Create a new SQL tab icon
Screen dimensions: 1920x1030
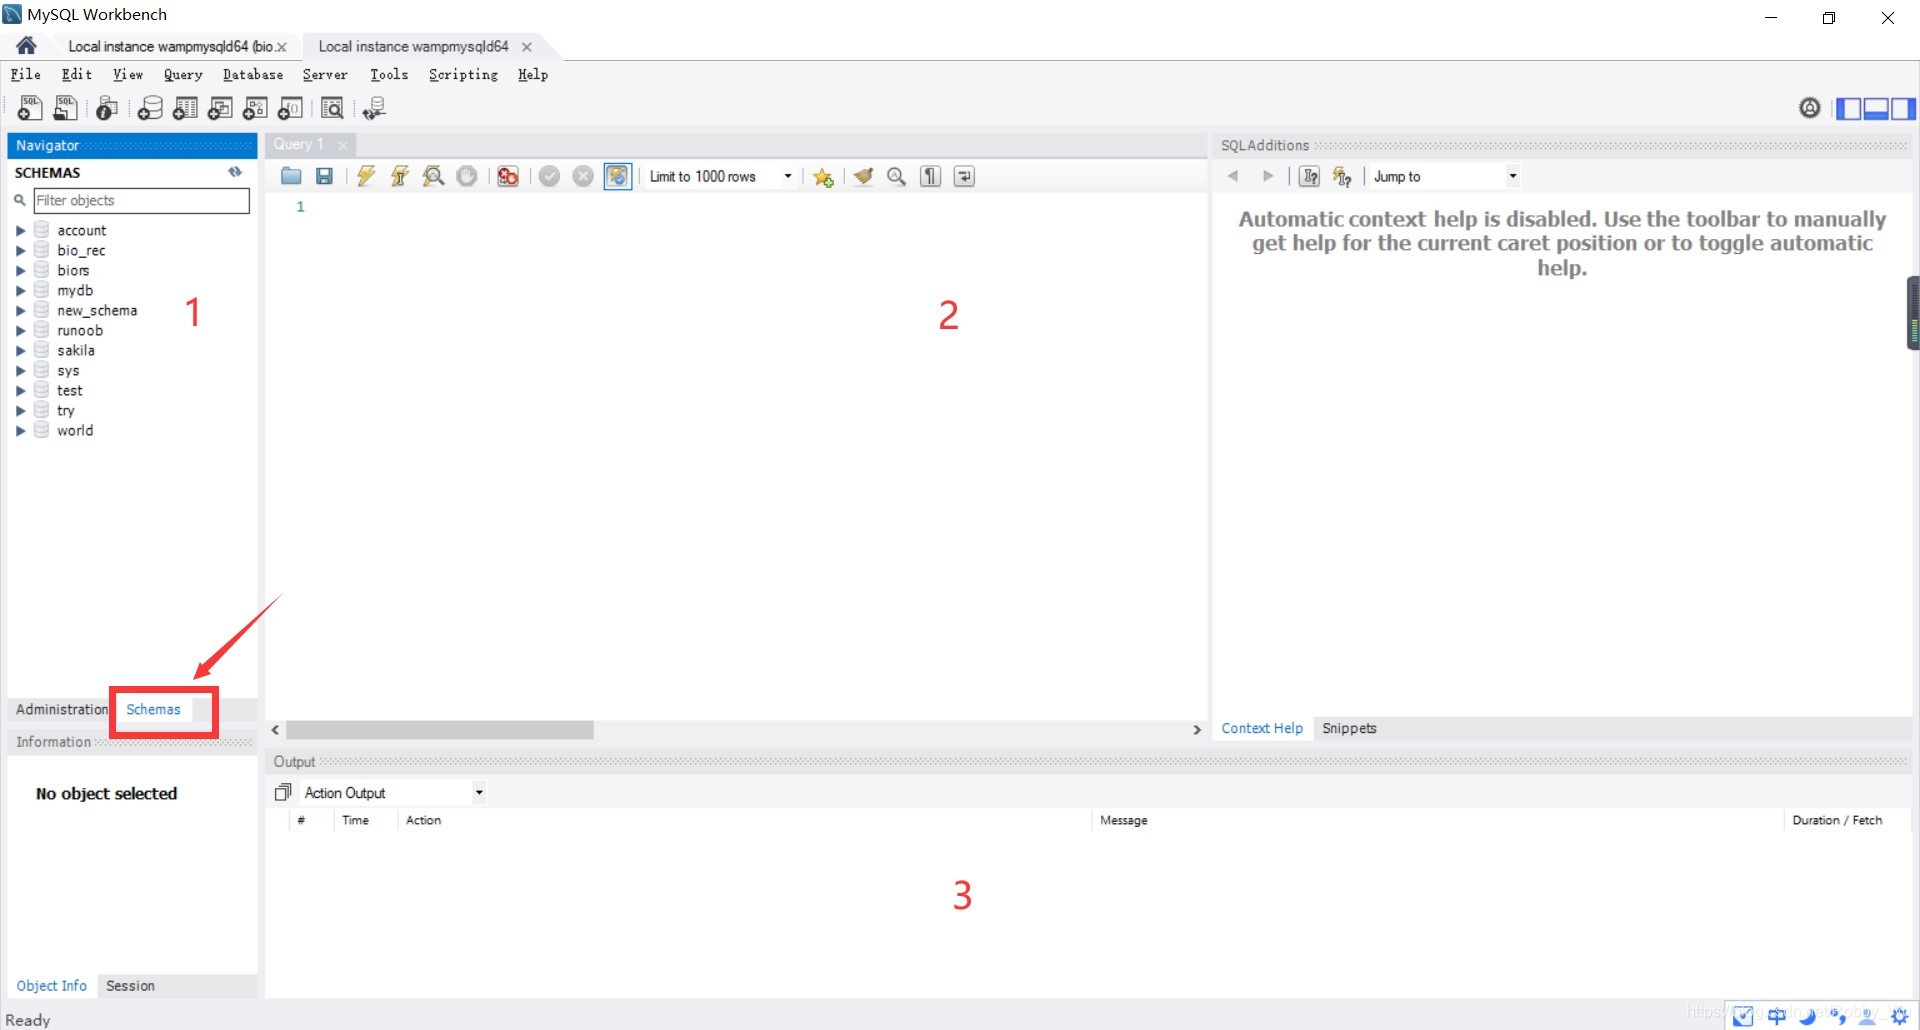click(x=30, y=108)
